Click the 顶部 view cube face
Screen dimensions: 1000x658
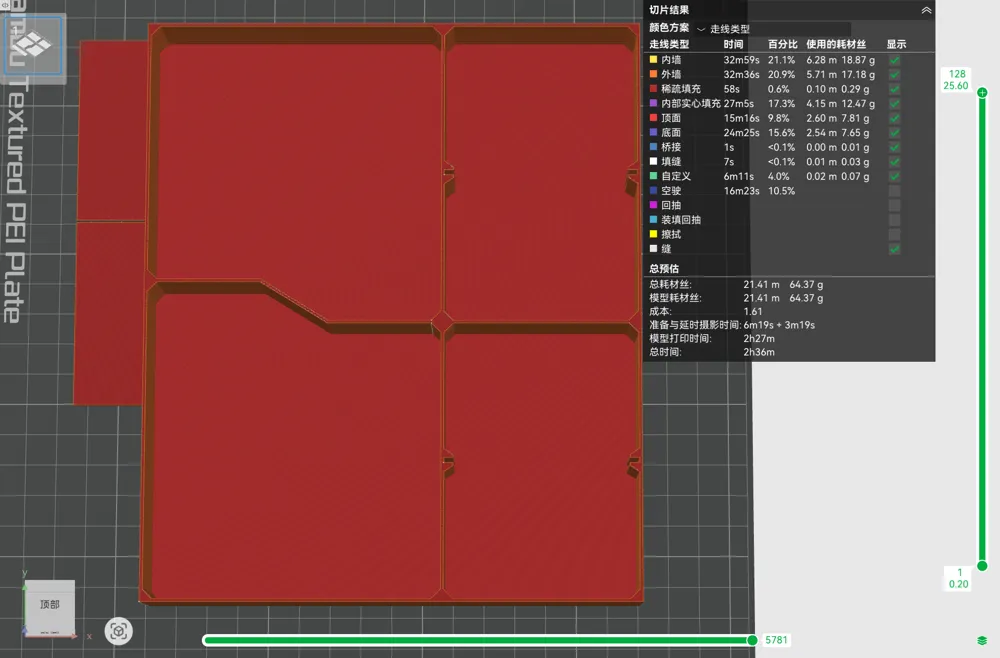[x=50, y=604]
